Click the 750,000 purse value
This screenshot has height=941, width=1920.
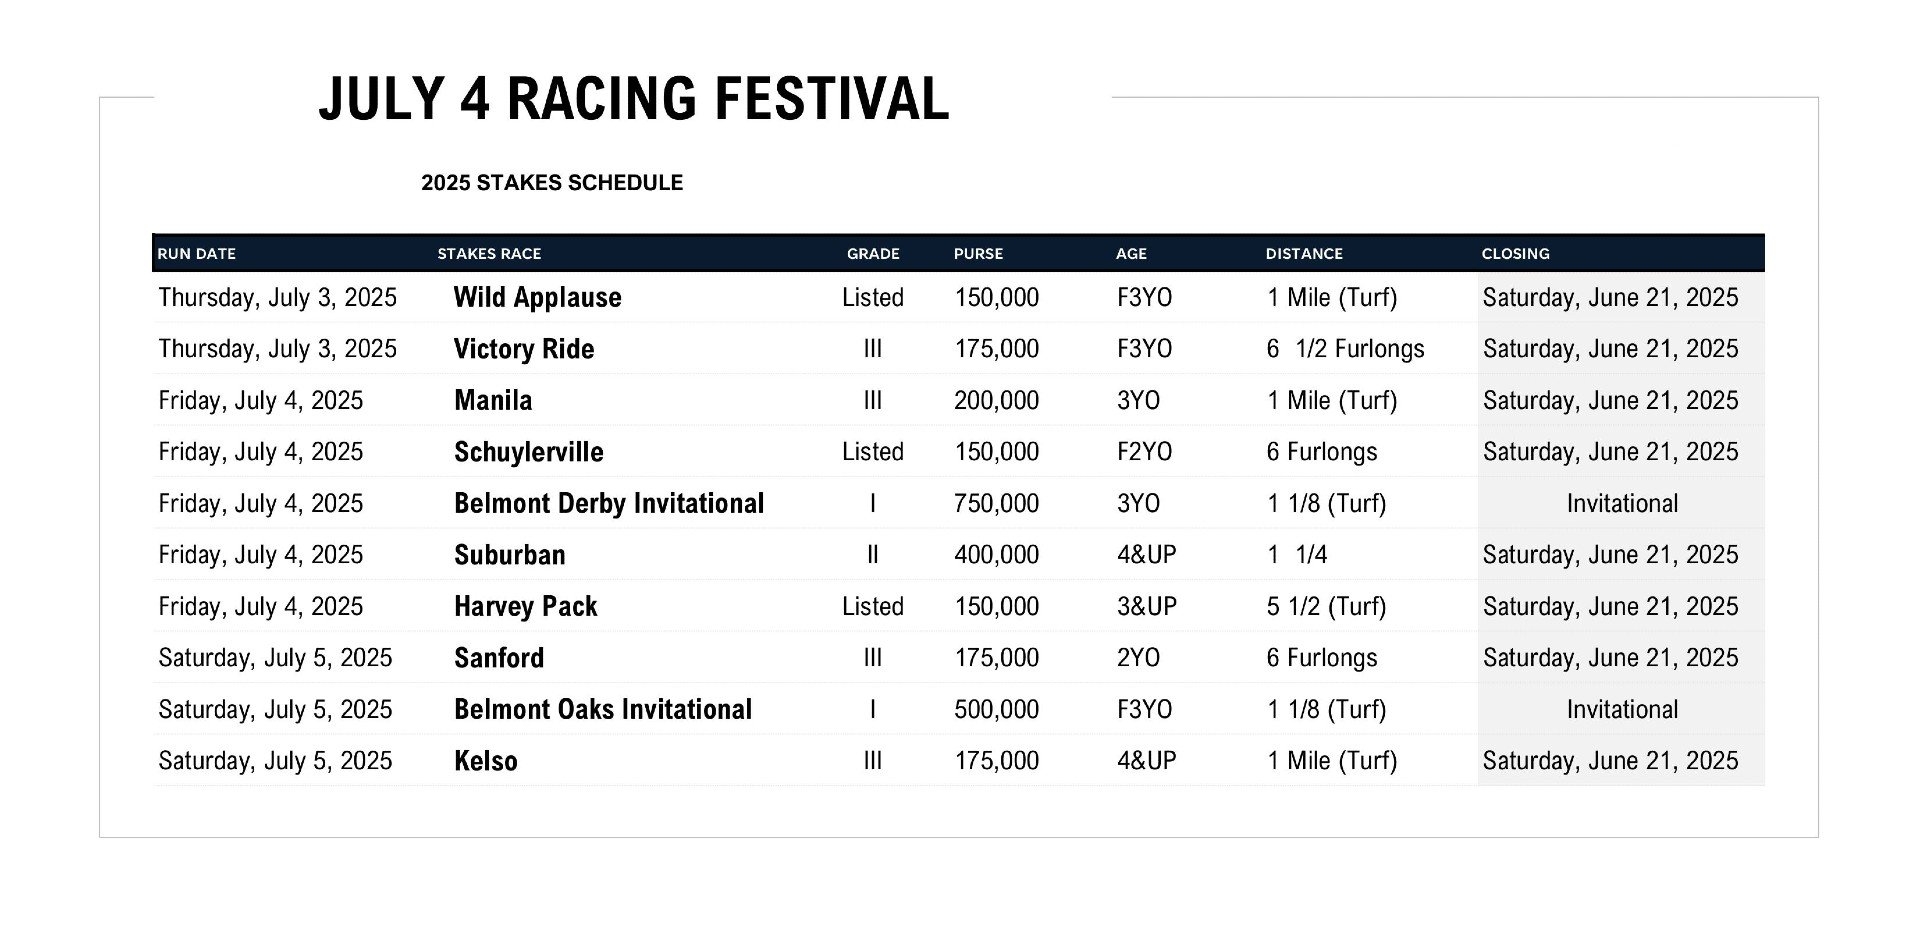[996, 503]
